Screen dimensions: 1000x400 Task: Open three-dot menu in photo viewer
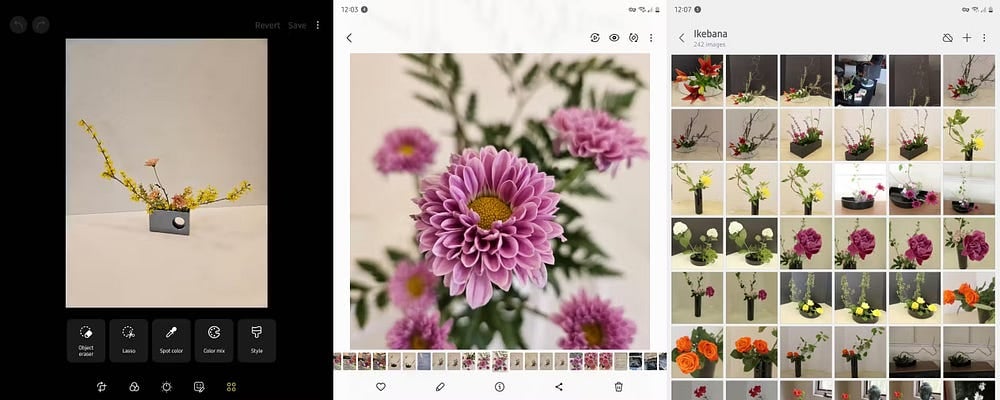coord(651,38)
